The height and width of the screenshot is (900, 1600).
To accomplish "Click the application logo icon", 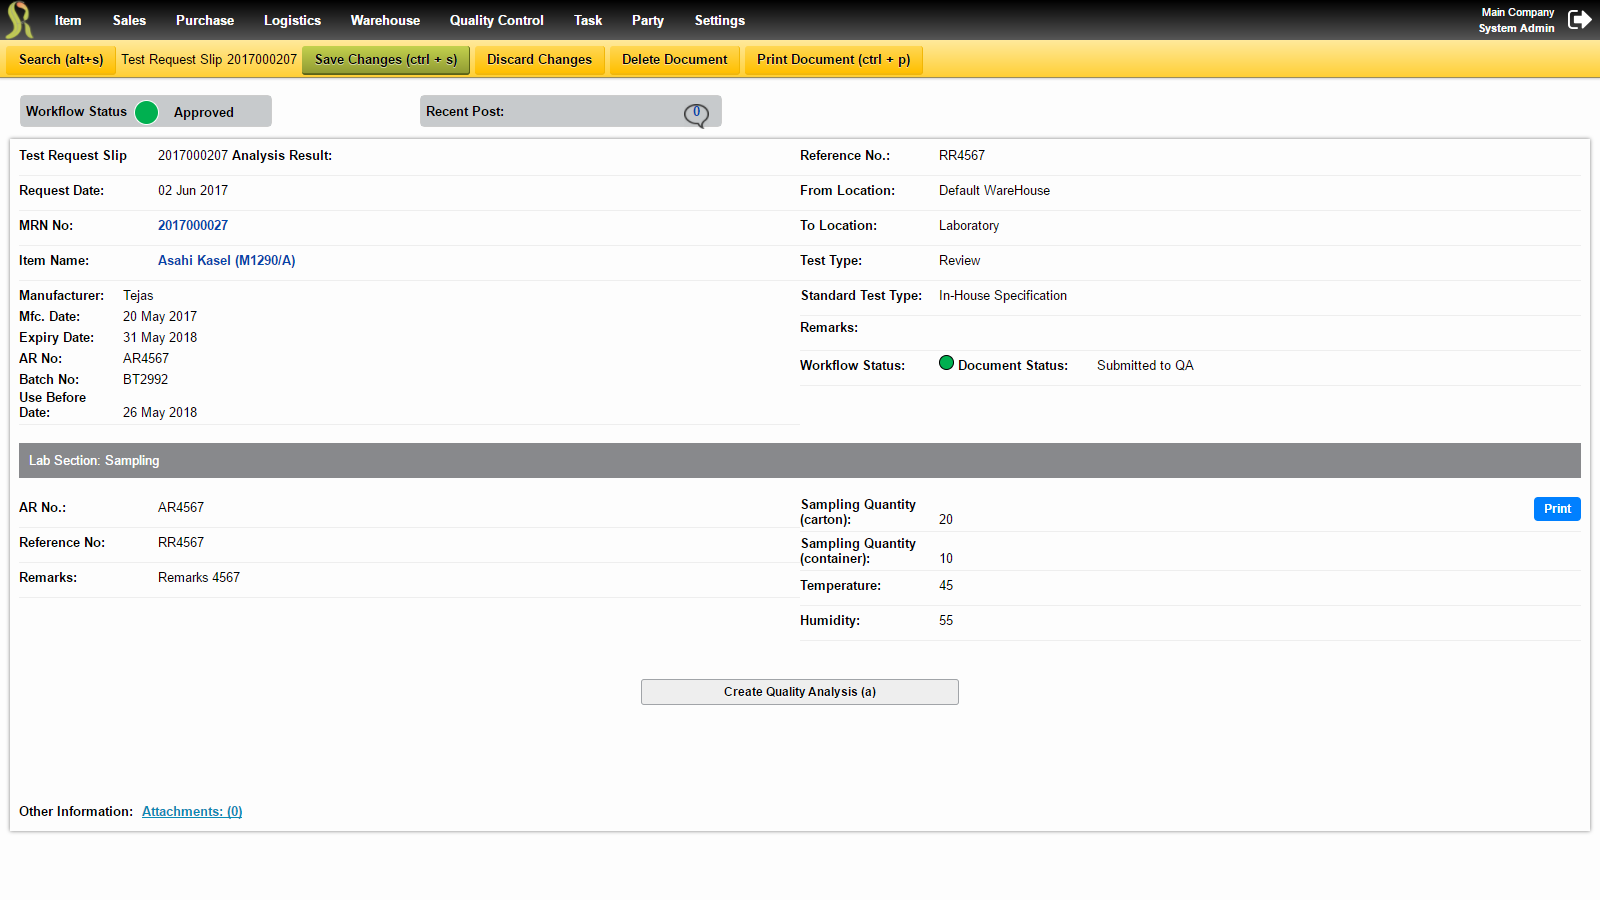I will coord(17,19).
